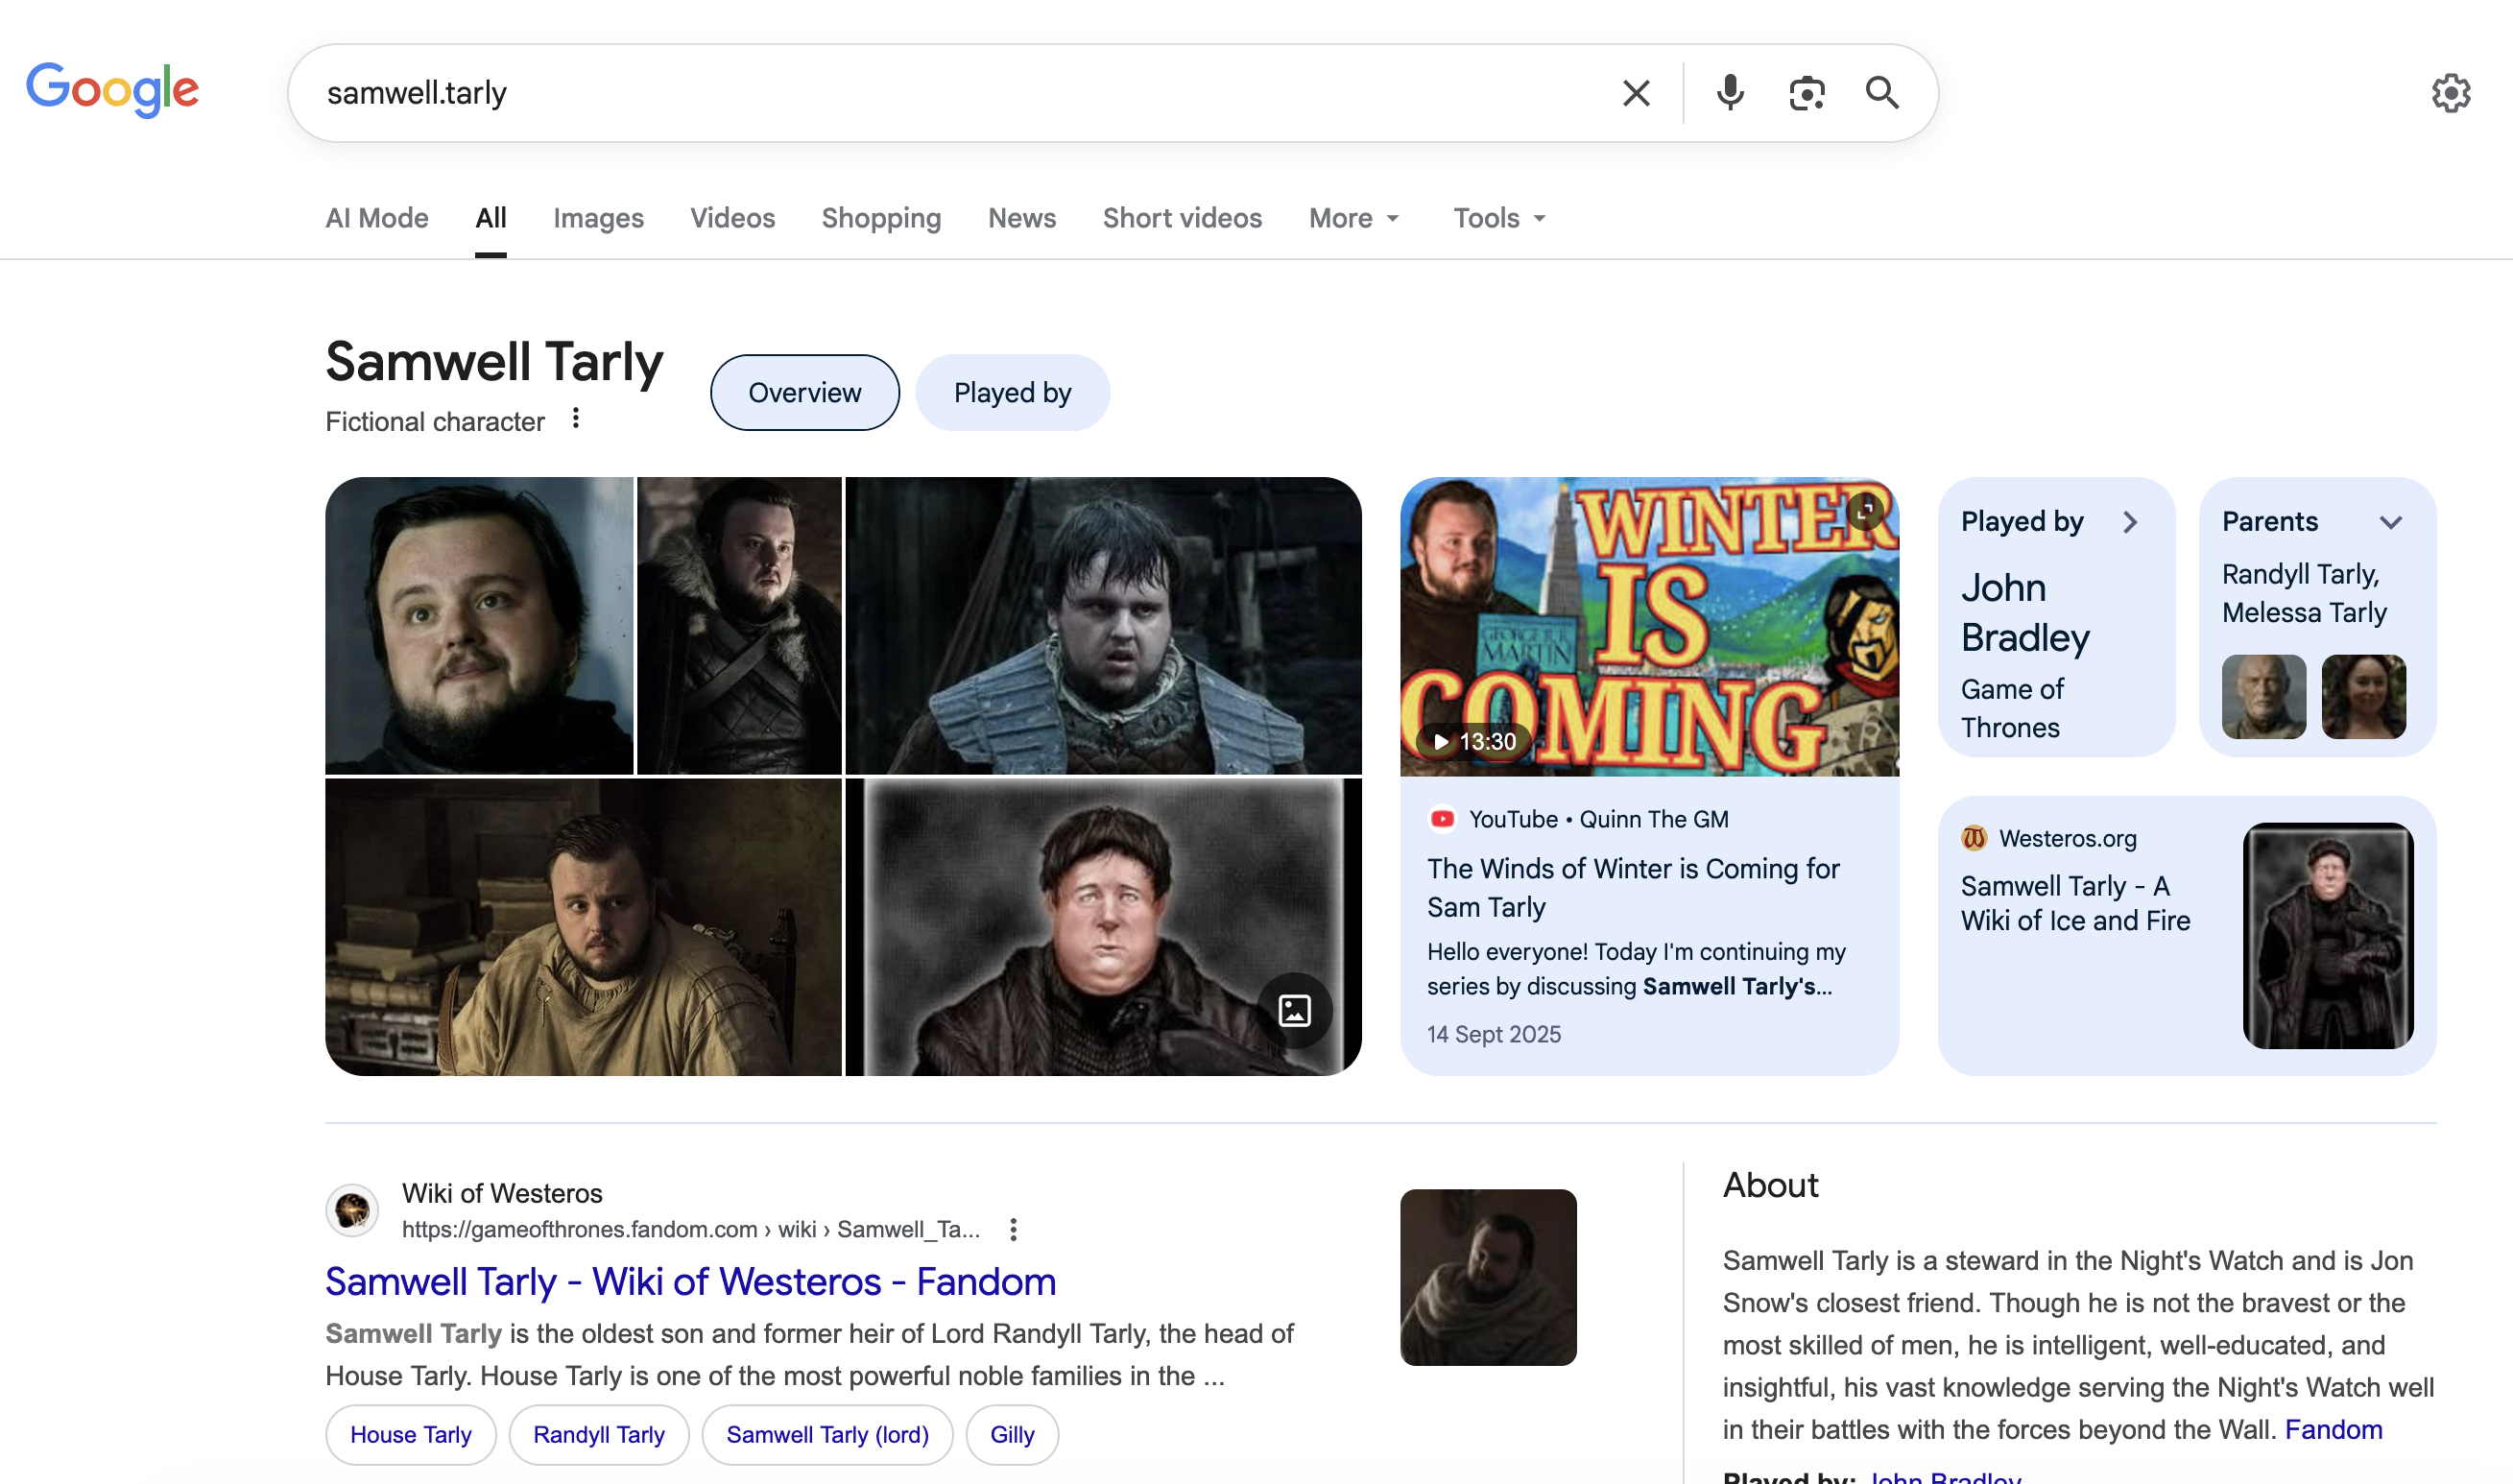The image size is (2513, 1484).
Task: Open Randyll Tarly's portrait thumbnail
Action: pyautogui.click(x=2264, y=697)
